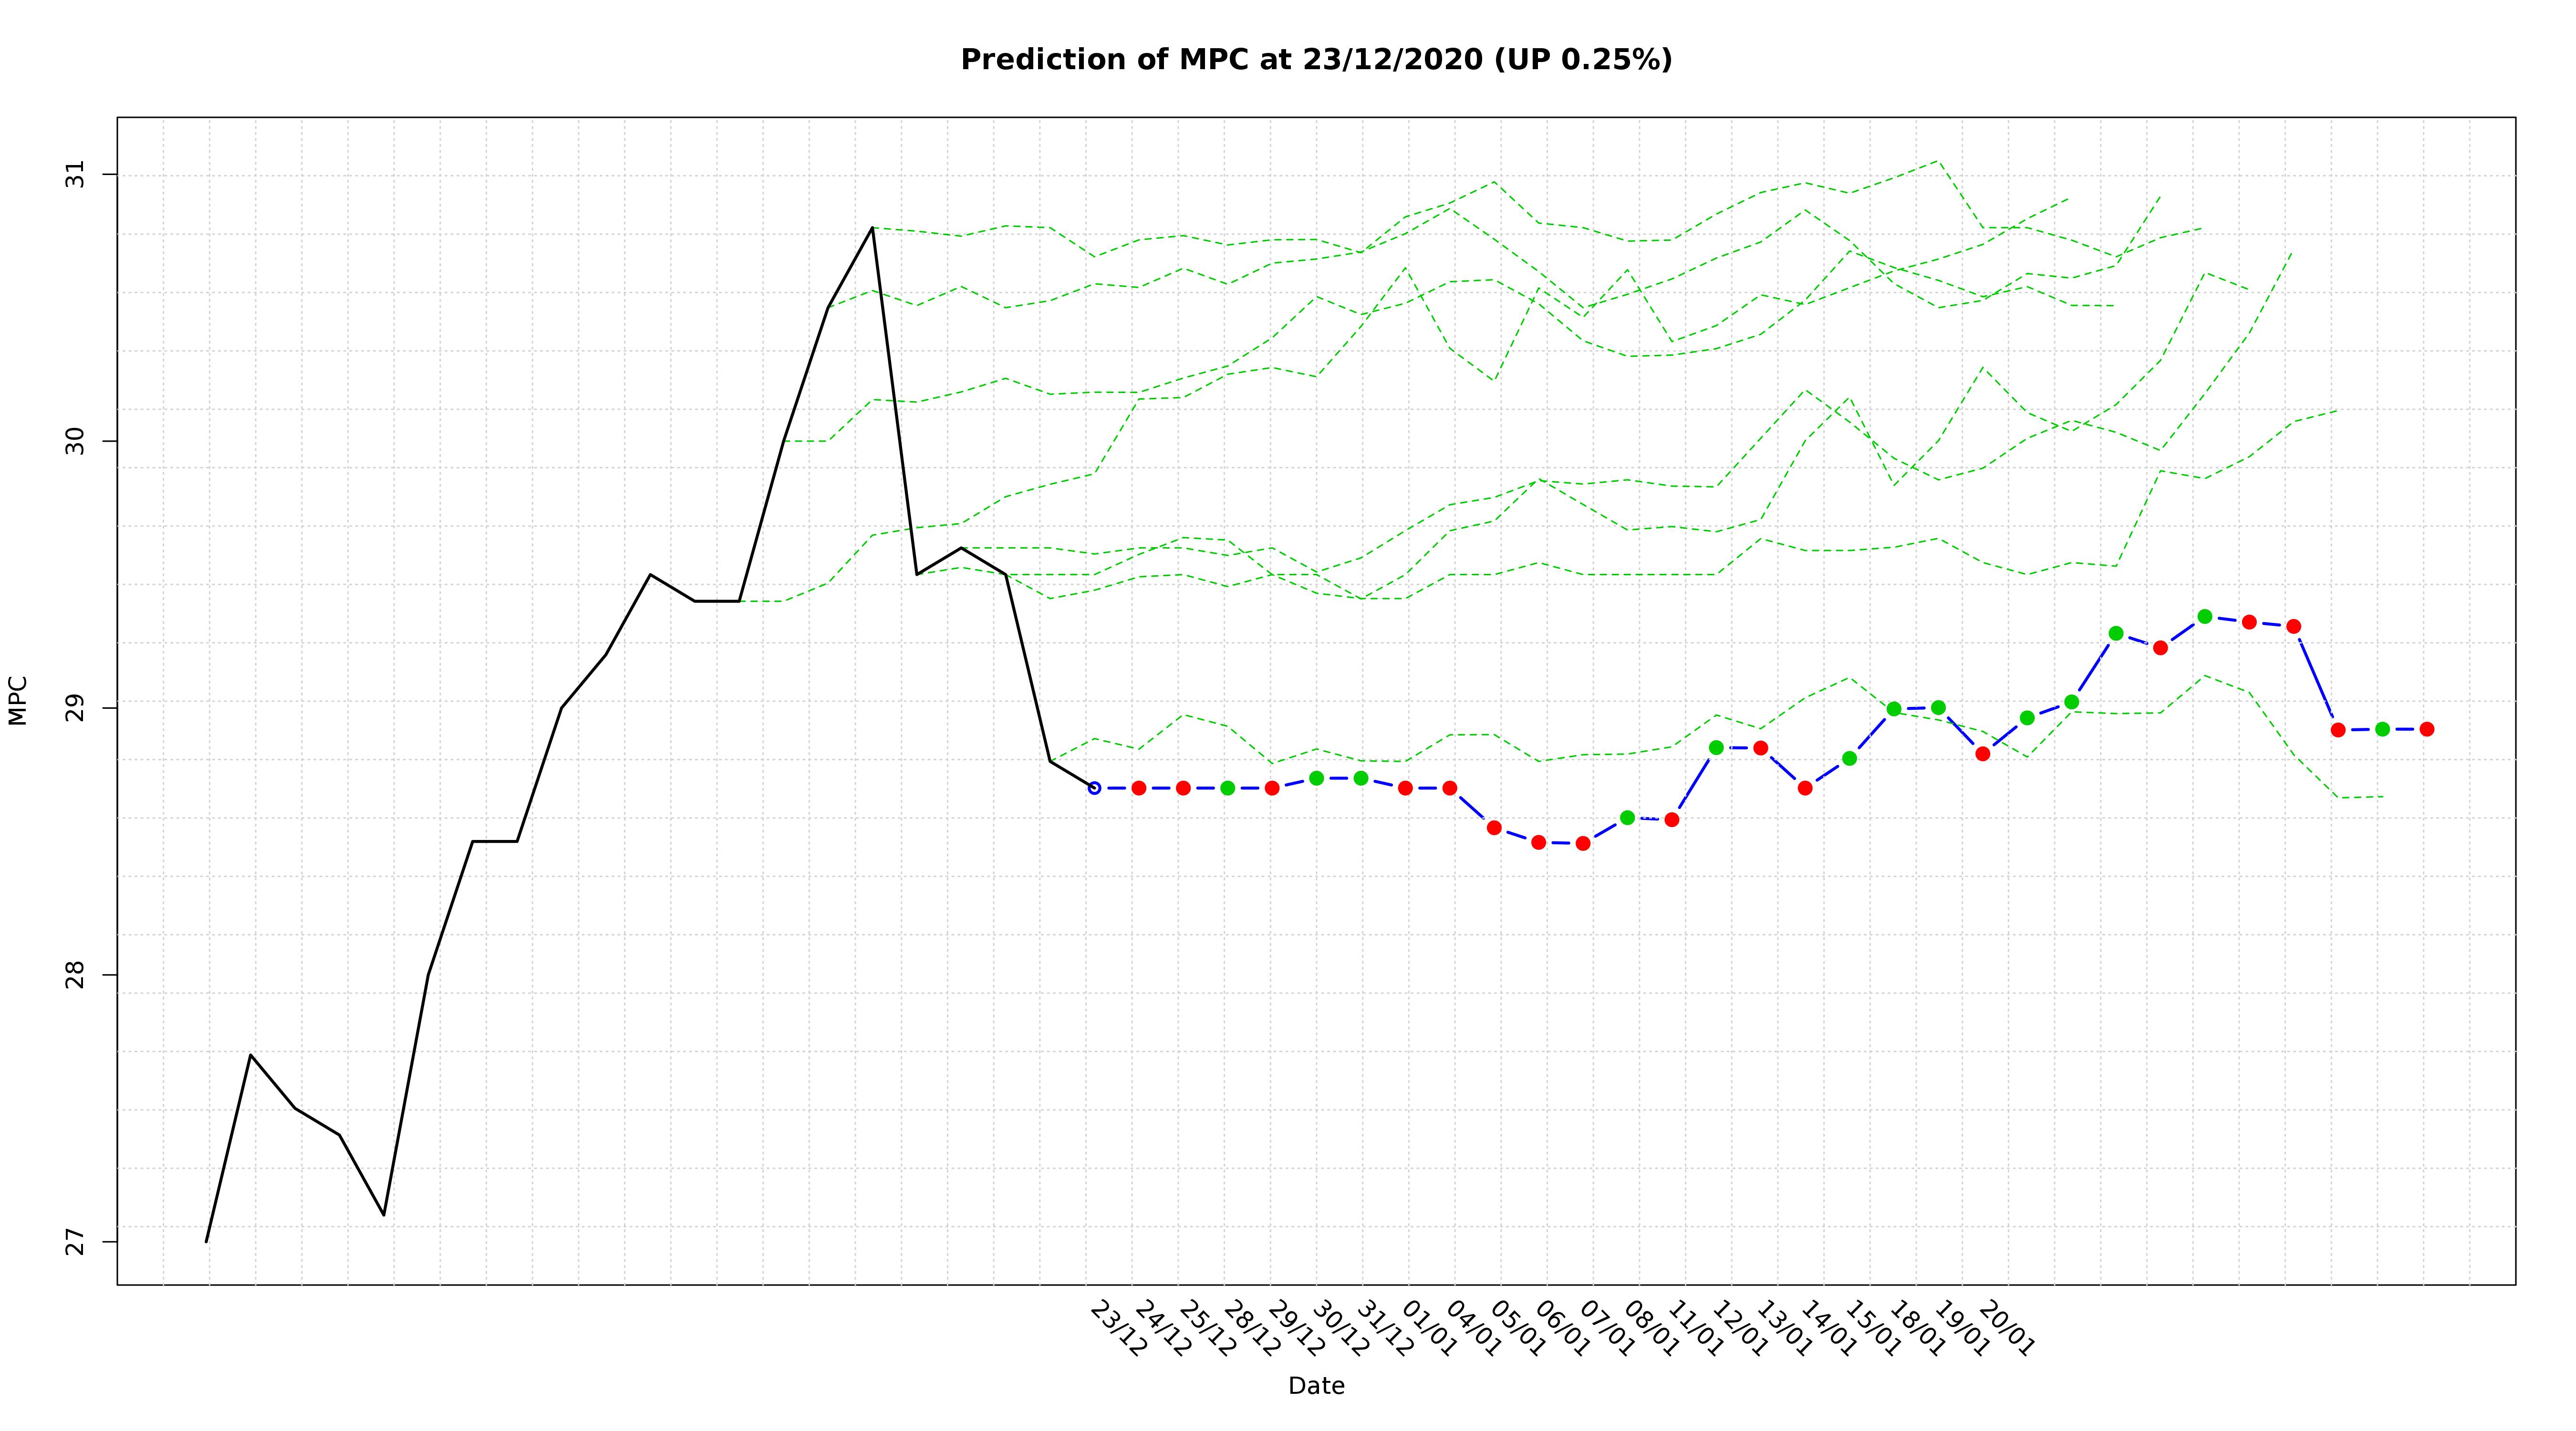The image size is (2576, 1431).
Task: Click the red dot above the 07/01 label
Action: tap(1583, 843)
